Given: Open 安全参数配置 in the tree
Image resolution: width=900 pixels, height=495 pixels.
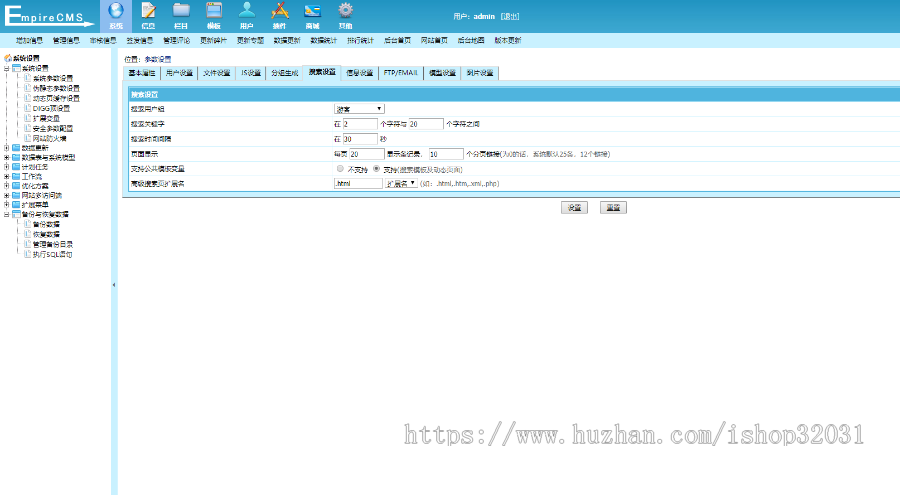Looking at the screenshot, I should point(53,128).
